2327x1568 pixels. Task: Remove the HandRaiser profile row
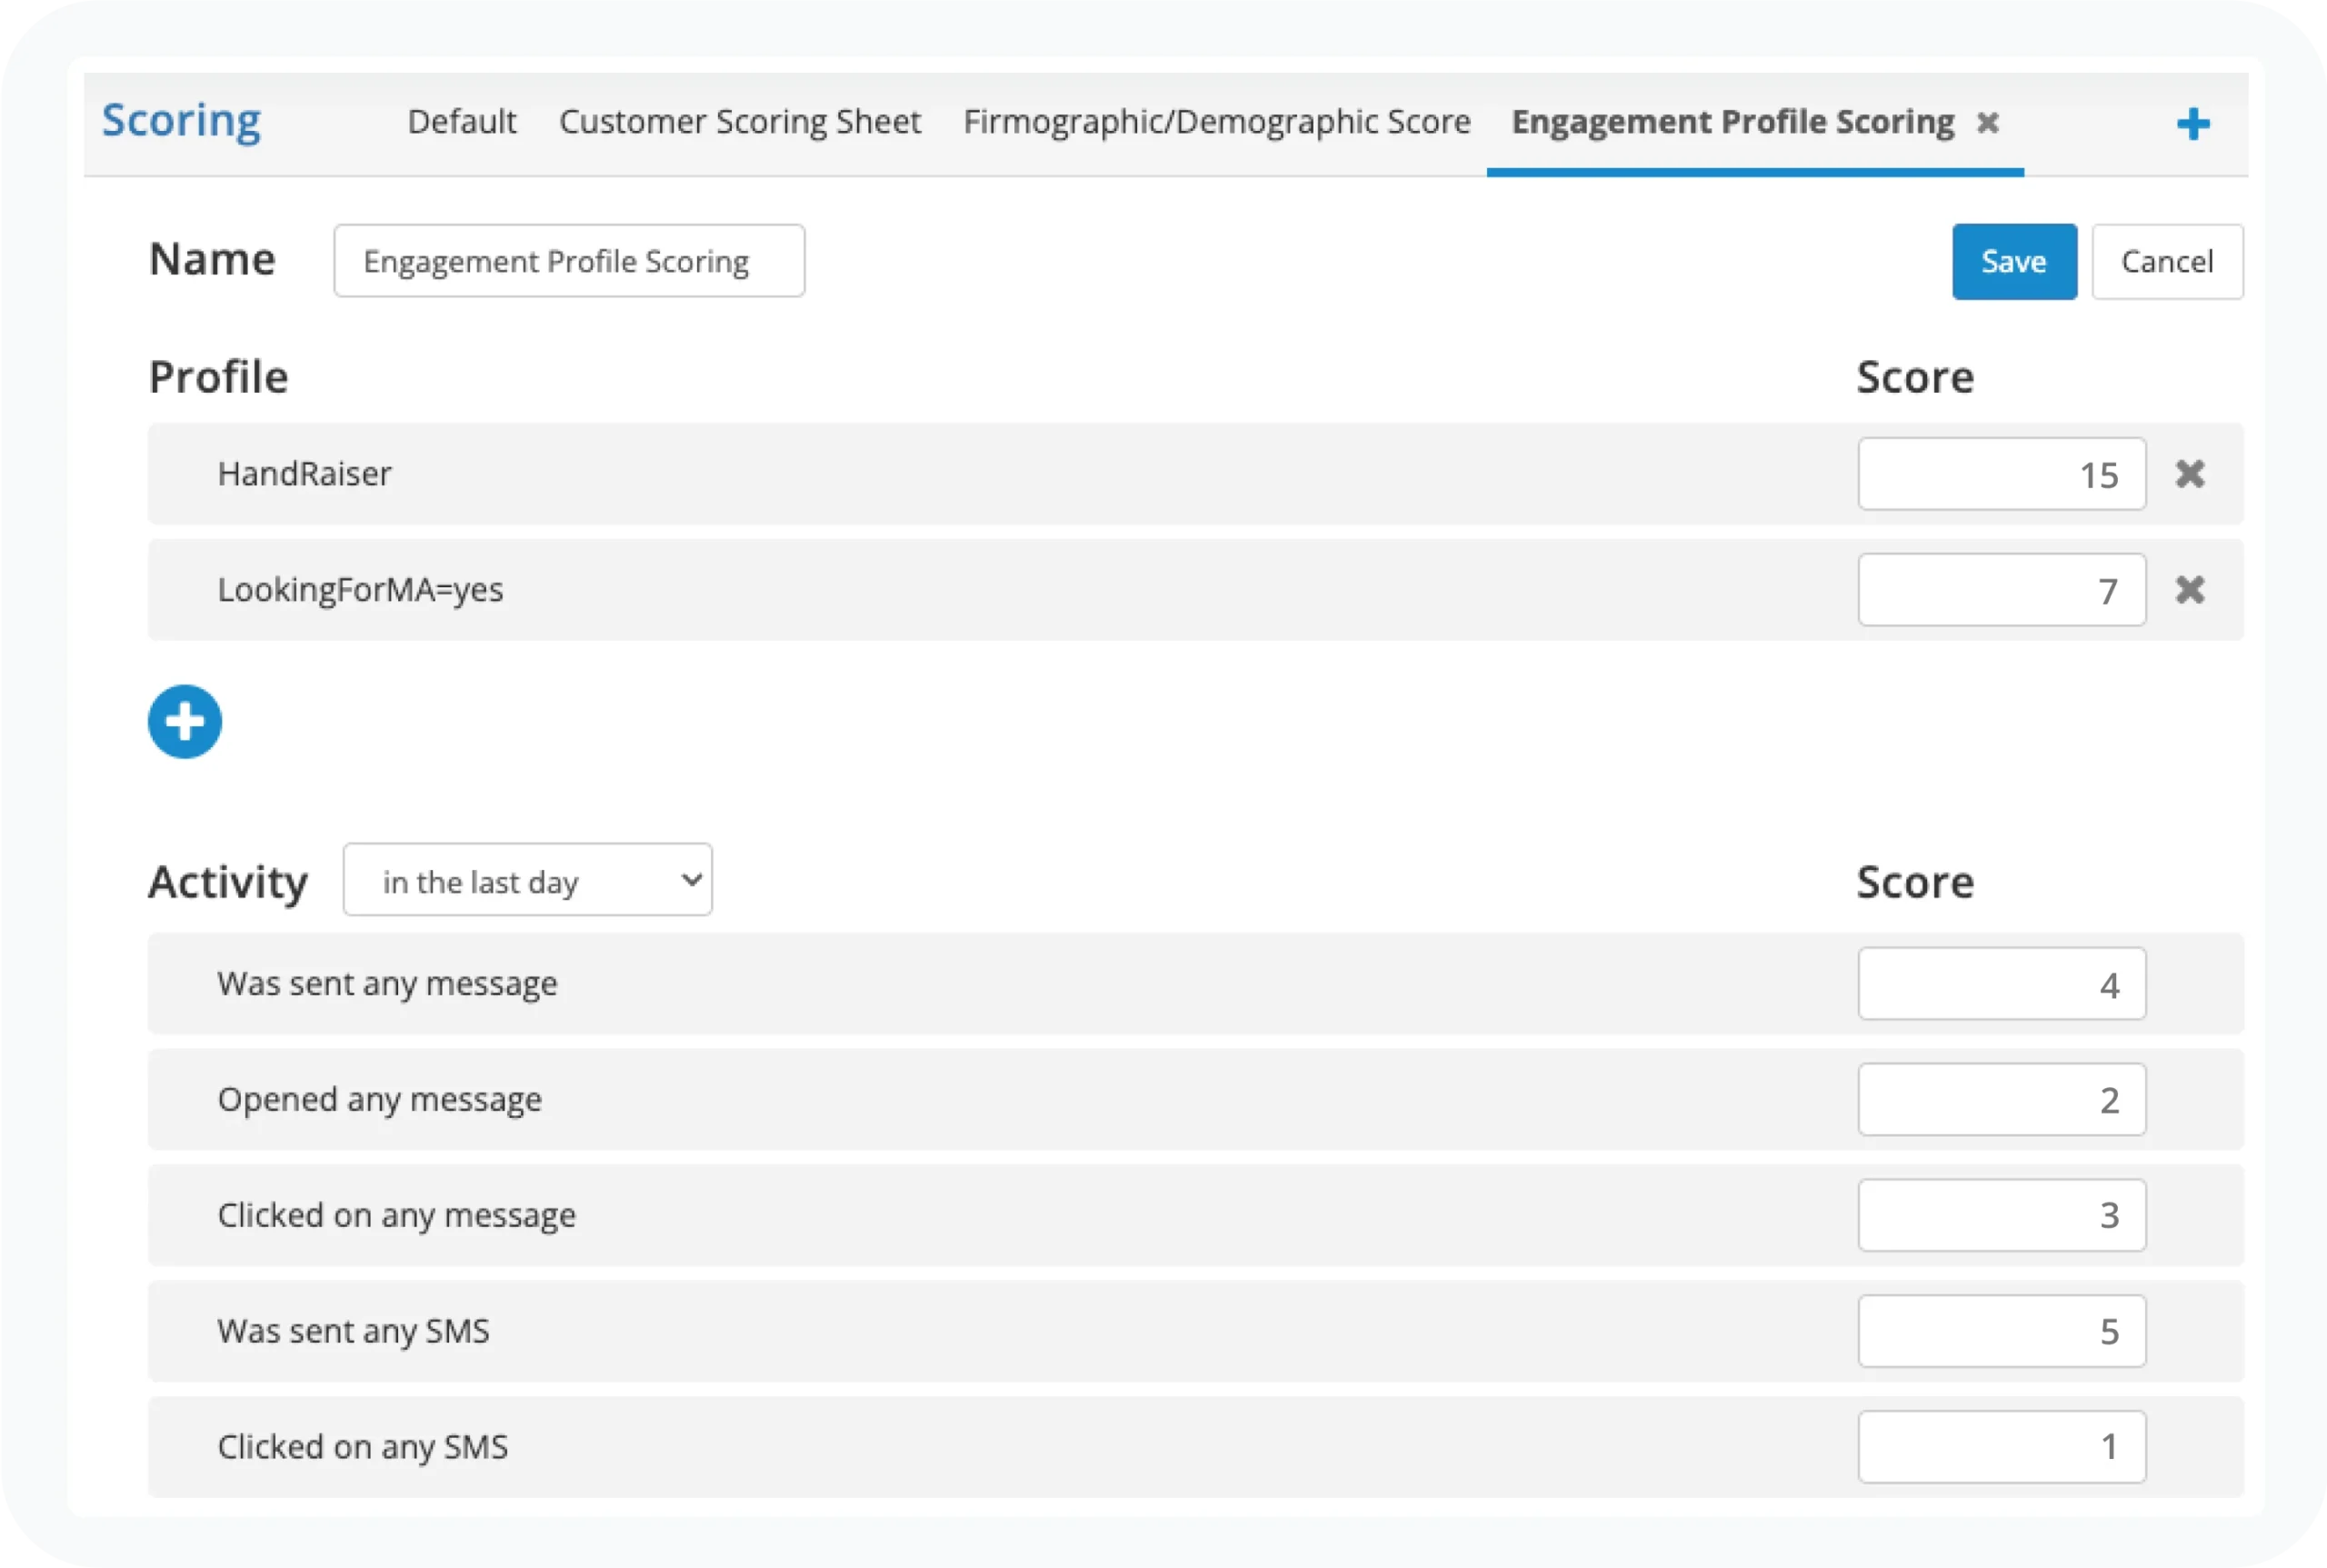coord(2190,474)
